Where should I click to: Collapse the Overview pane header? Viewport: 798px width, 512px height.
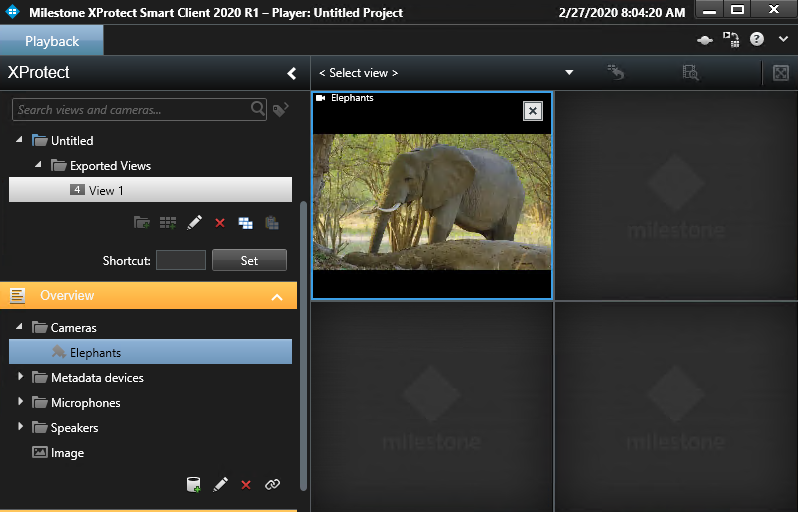tap(277, 297)
